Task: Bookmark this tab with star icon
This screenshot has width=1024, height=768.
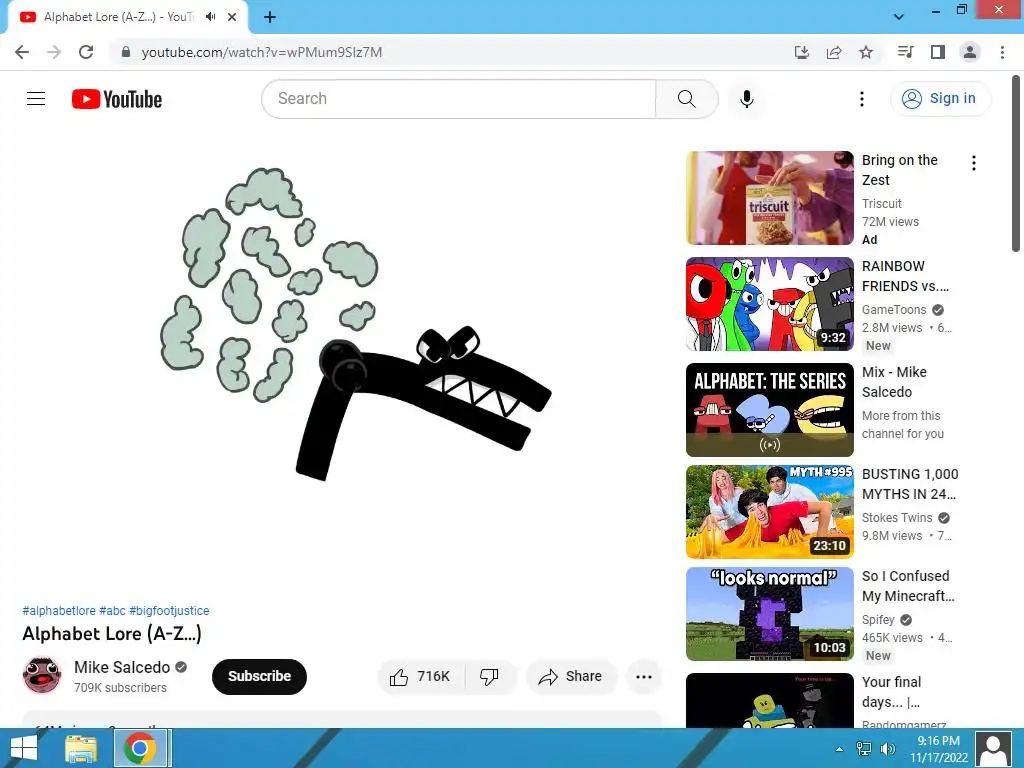Action: tap(866, 52)
